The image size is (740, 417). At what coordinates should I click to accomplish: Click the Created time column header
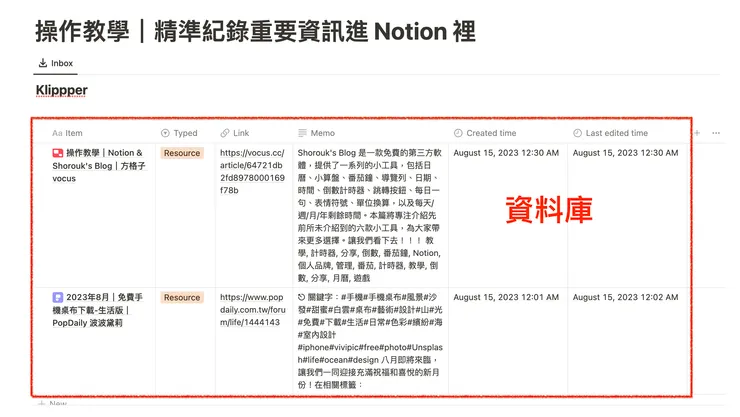(x=485, y=133)
